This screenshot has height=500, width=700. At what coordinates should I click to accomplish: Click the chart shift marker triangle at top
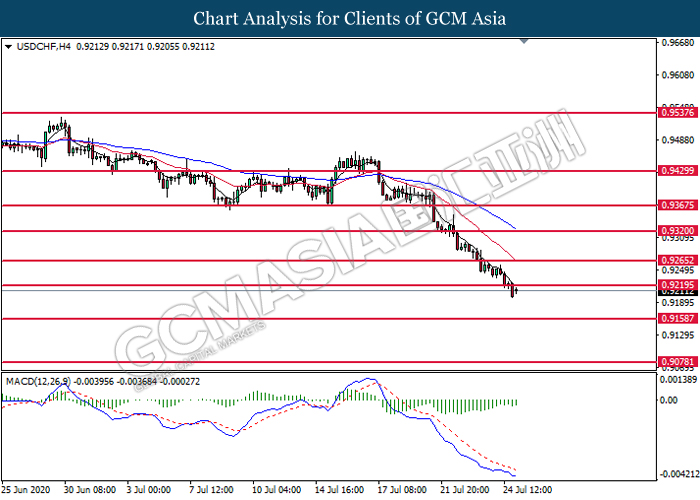click(x=524, y=41)
